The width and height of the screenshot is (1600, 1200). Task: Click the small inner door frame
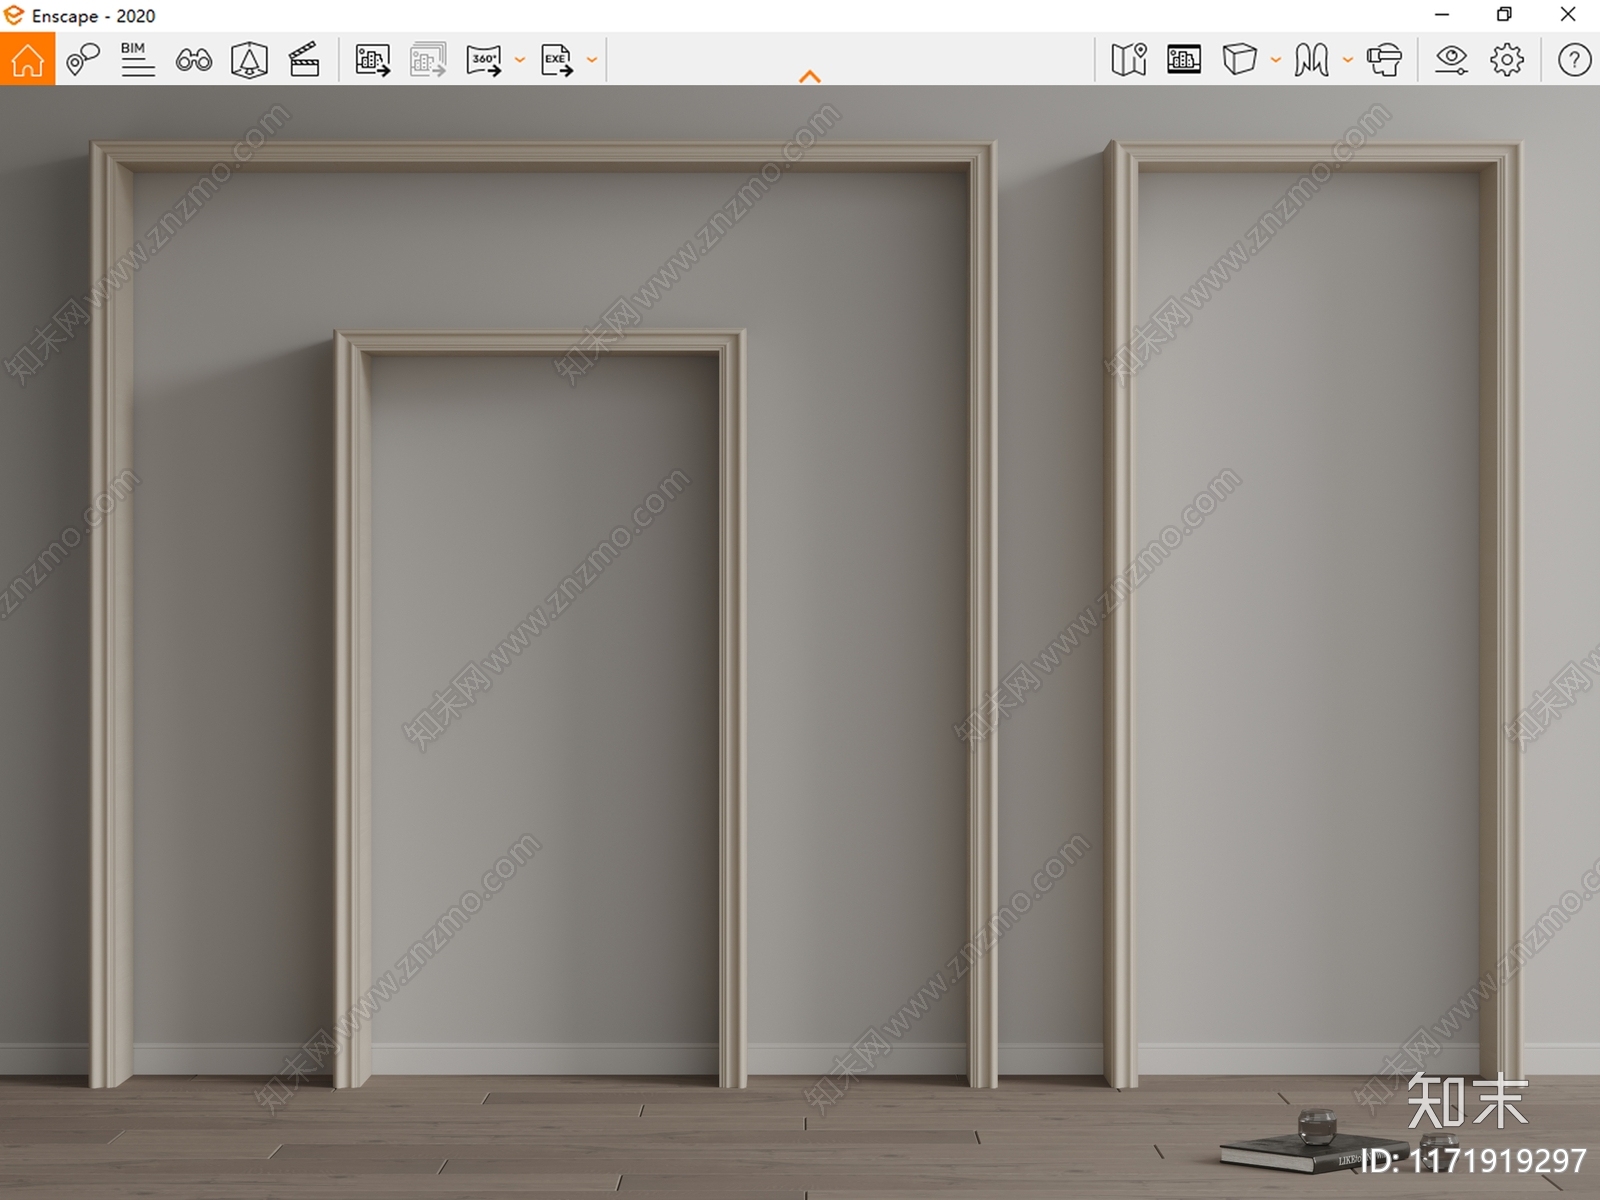[540, 708]
